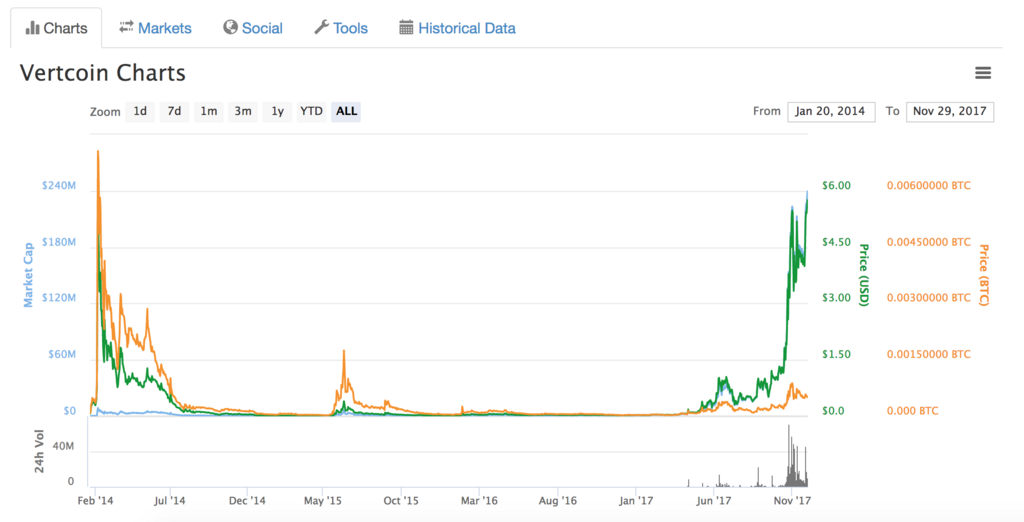Click the 0.00150000 BTC label

[x=929, y=354]
